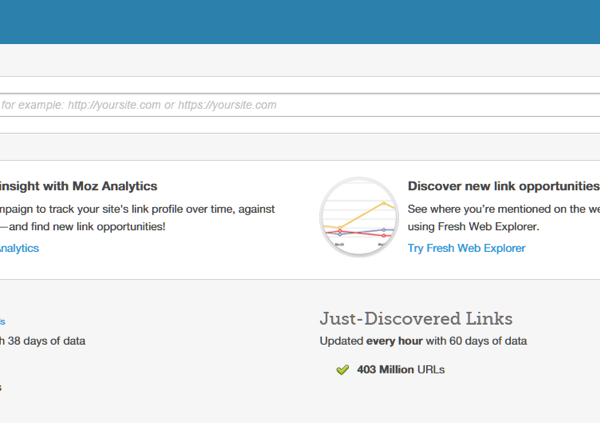The width and height of the screenshot is (600, 423).
Task: Open the Try Fresh Web Explorer link
Action: pyautogui.click(x=466, y=248)
